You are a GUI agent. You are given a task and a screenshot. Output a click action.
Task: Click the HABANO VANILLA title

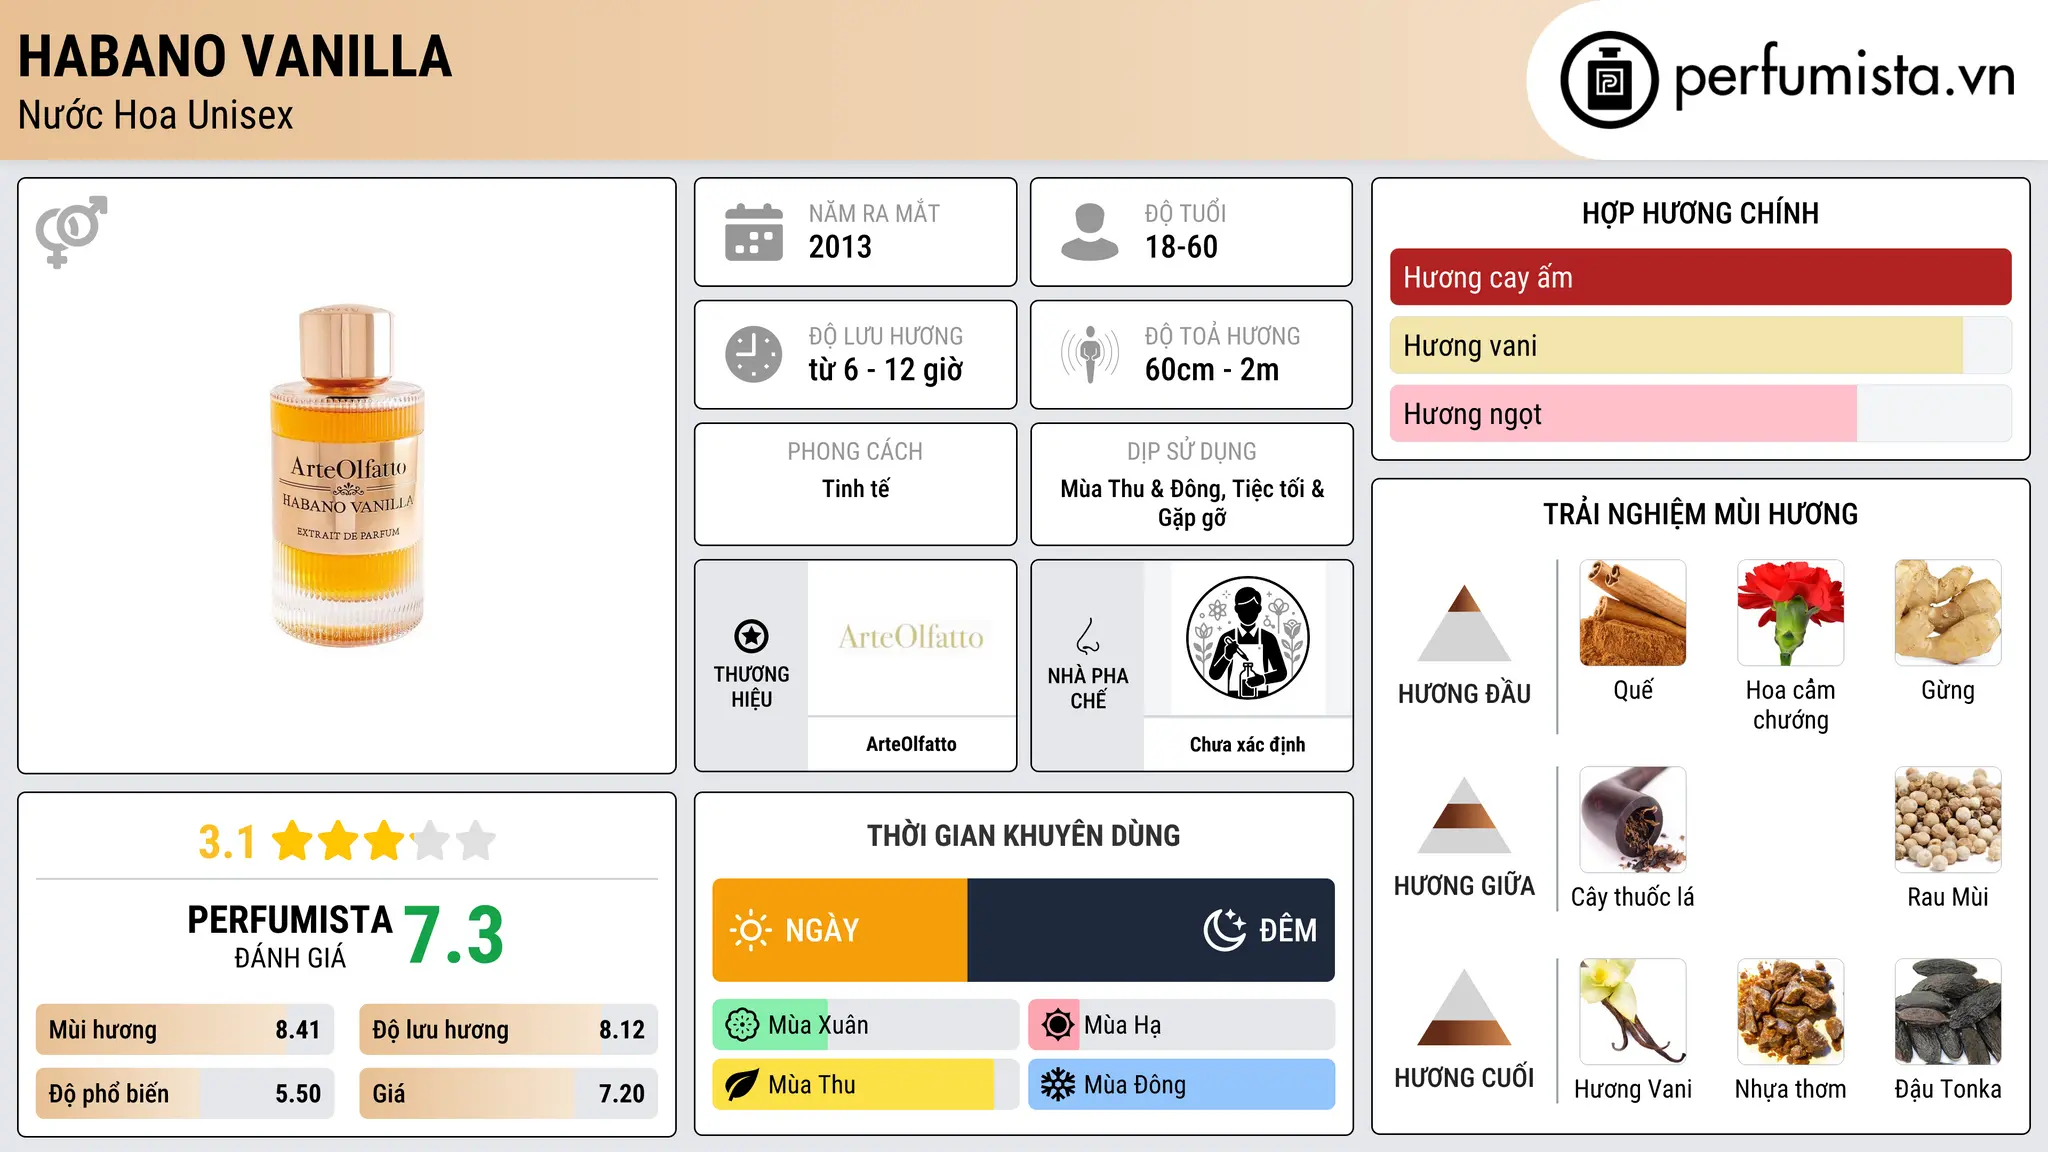235,56
